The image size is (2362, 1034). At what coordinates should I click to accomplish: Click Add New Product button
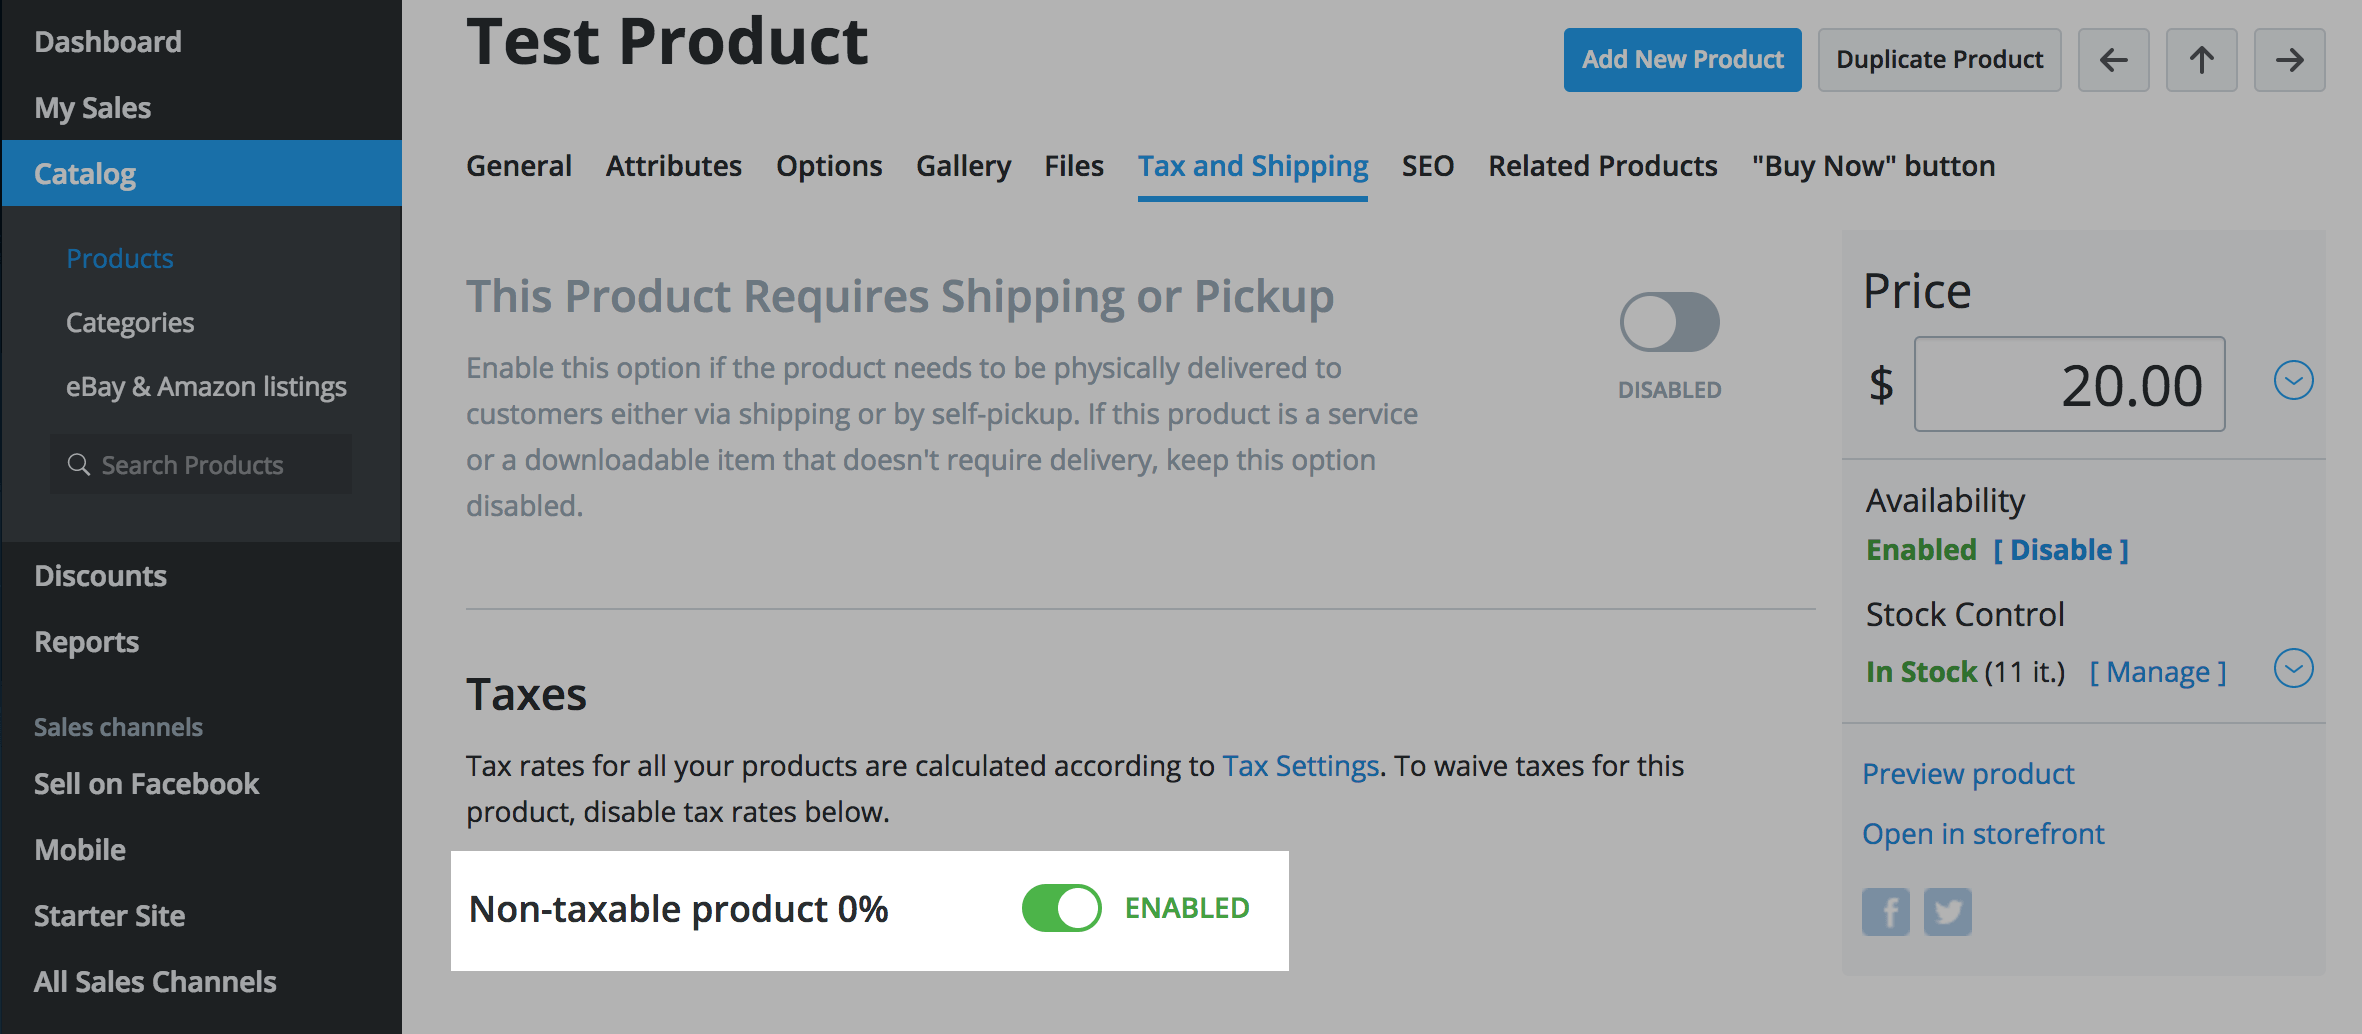[1682, 60]
